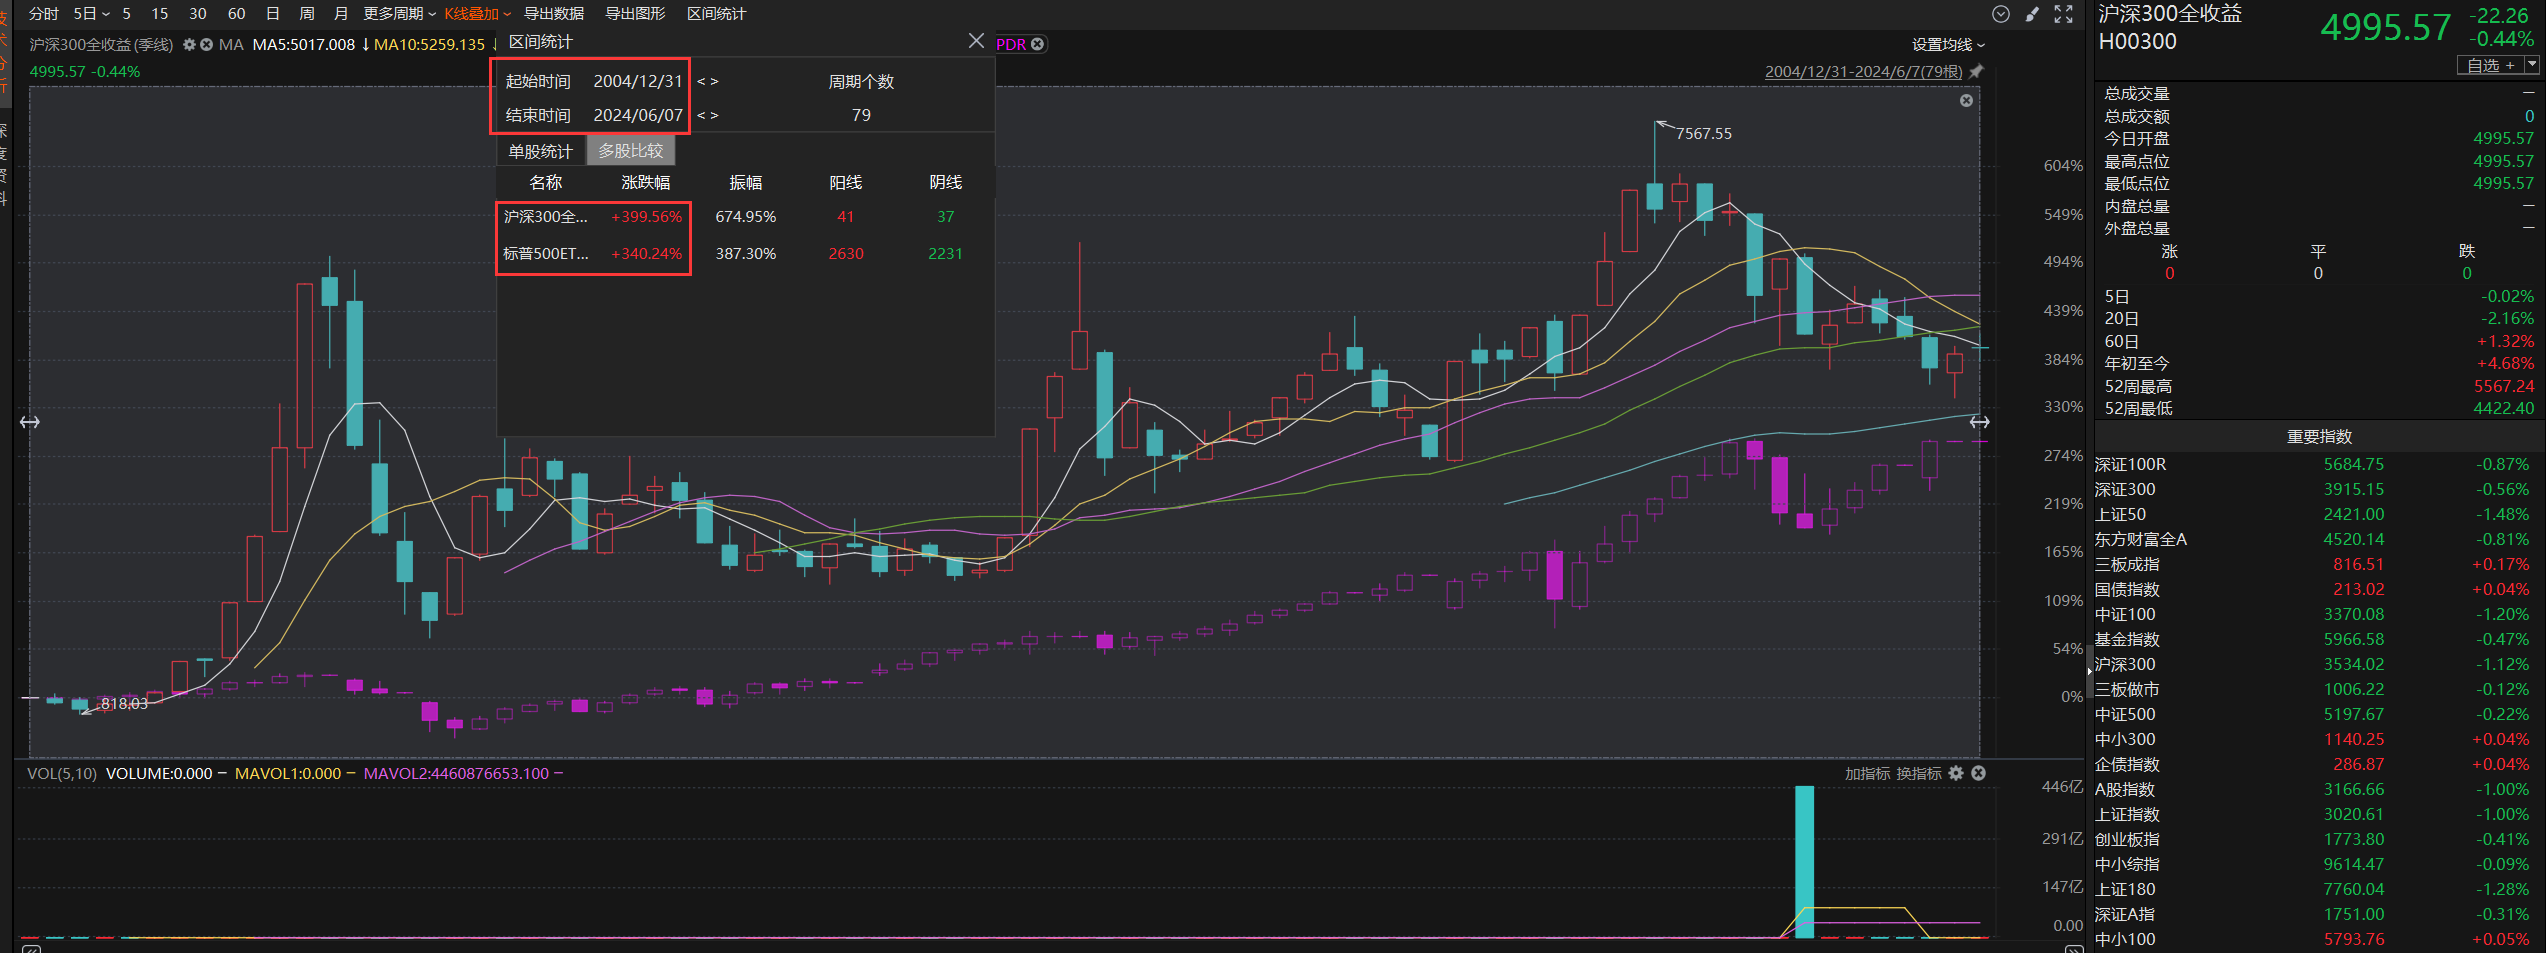Click the circled down-arrow icon in top toolbar

[x=2000, y=14]
